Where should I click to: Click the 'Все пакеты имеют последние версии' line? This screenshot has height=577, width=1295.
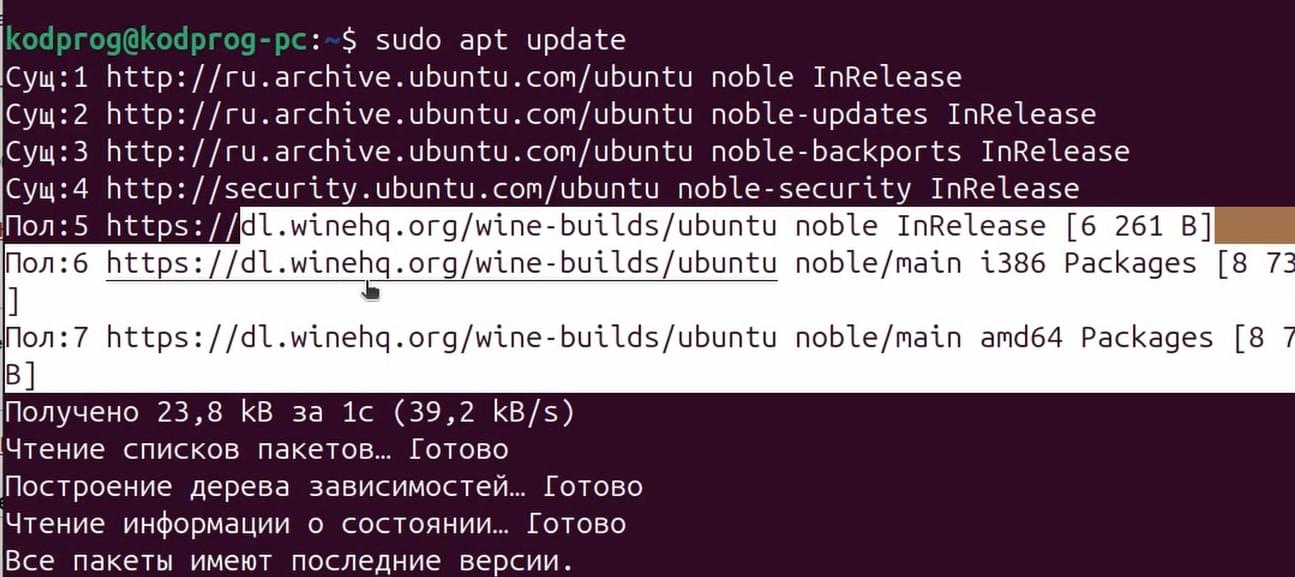click(x=290, y=560)
